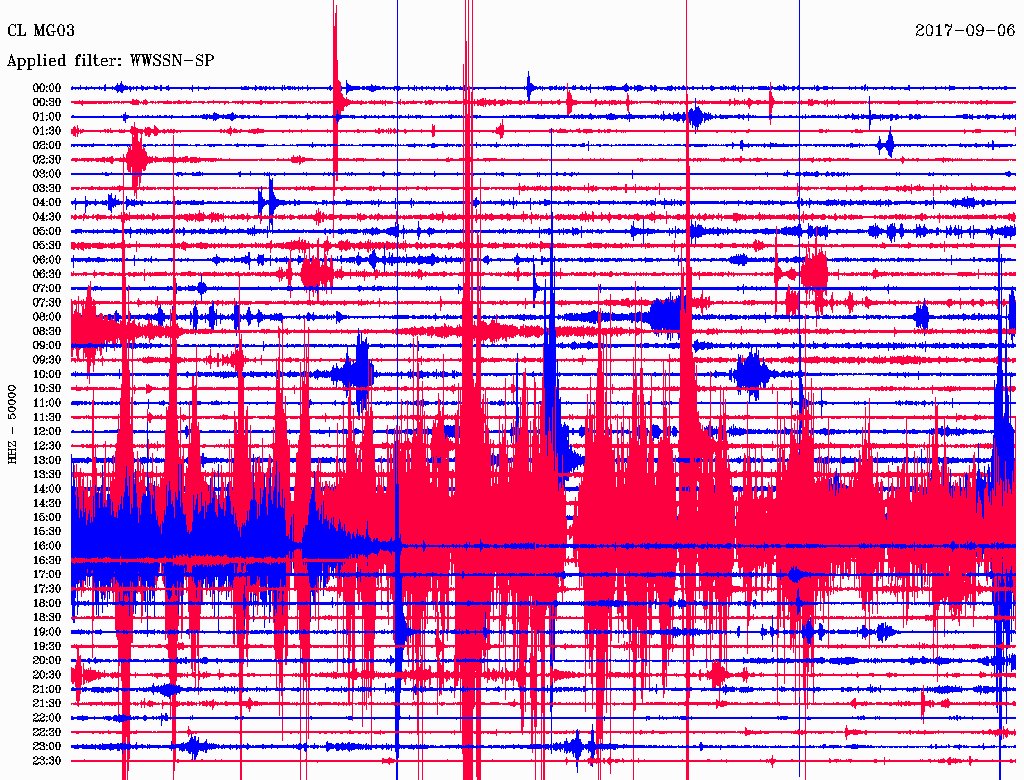Select the 10:30 time label

(x=47, y=389)
